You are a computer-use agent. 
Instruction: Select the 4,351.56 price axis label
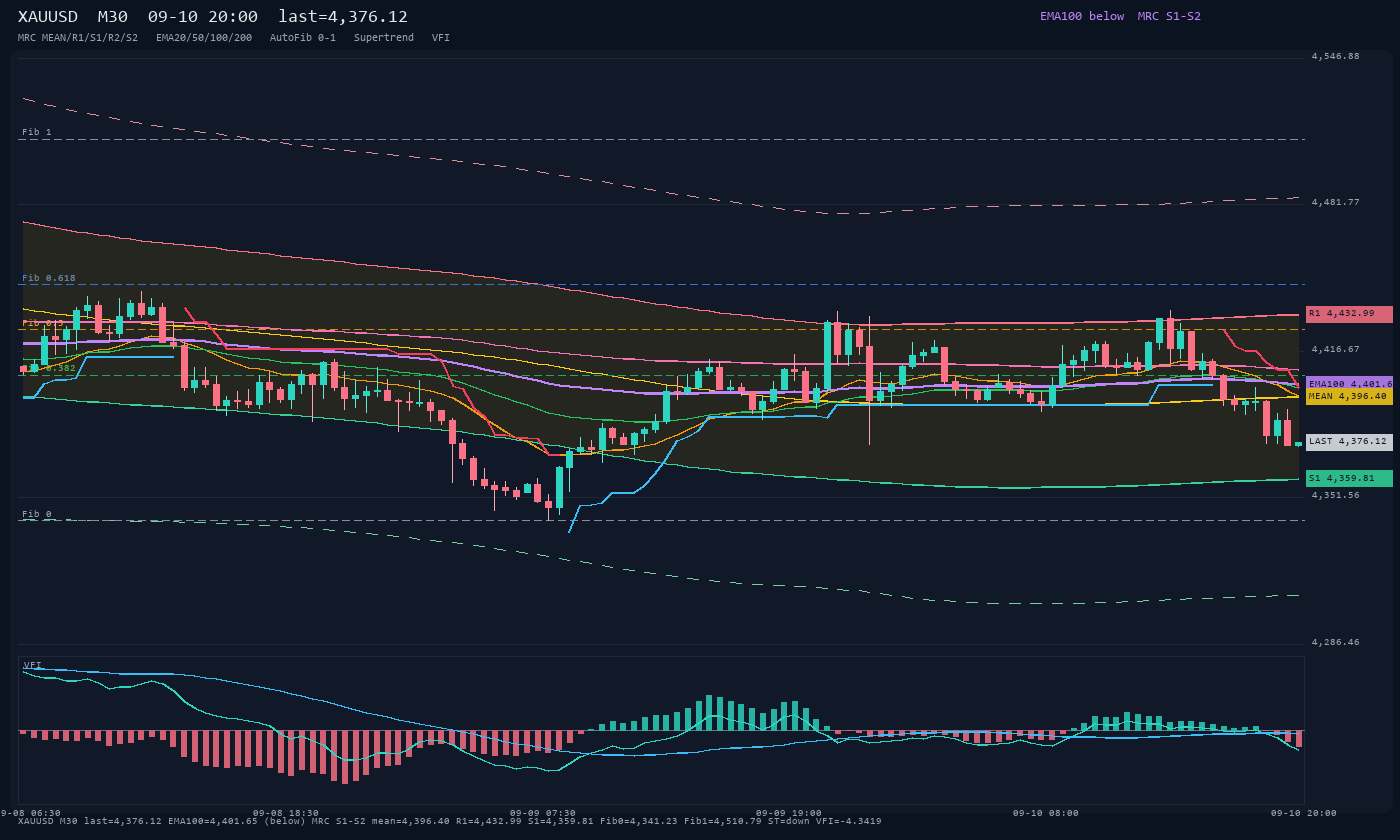point(1335,495)
